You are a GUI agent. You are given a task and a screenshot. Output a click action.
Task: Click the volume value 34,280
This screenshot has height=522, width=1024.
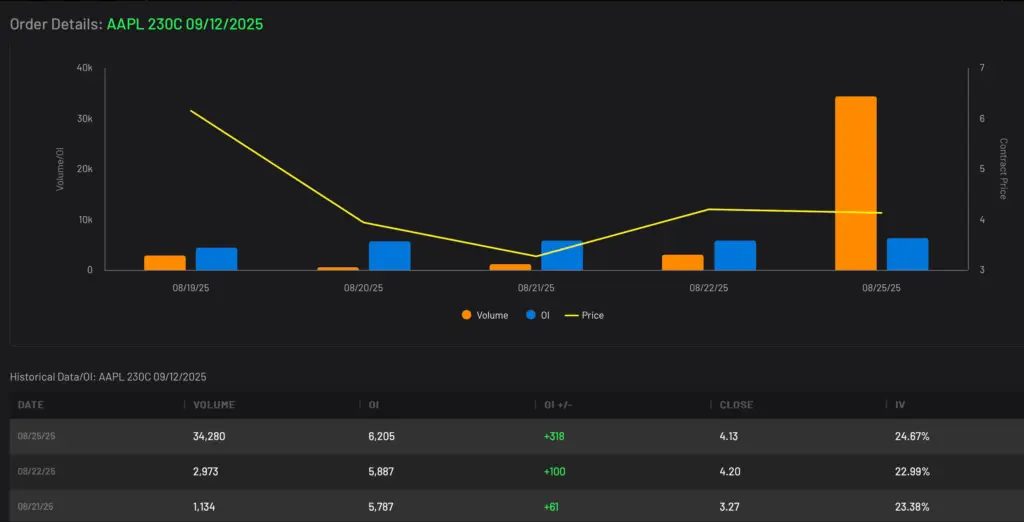point(209,436)
